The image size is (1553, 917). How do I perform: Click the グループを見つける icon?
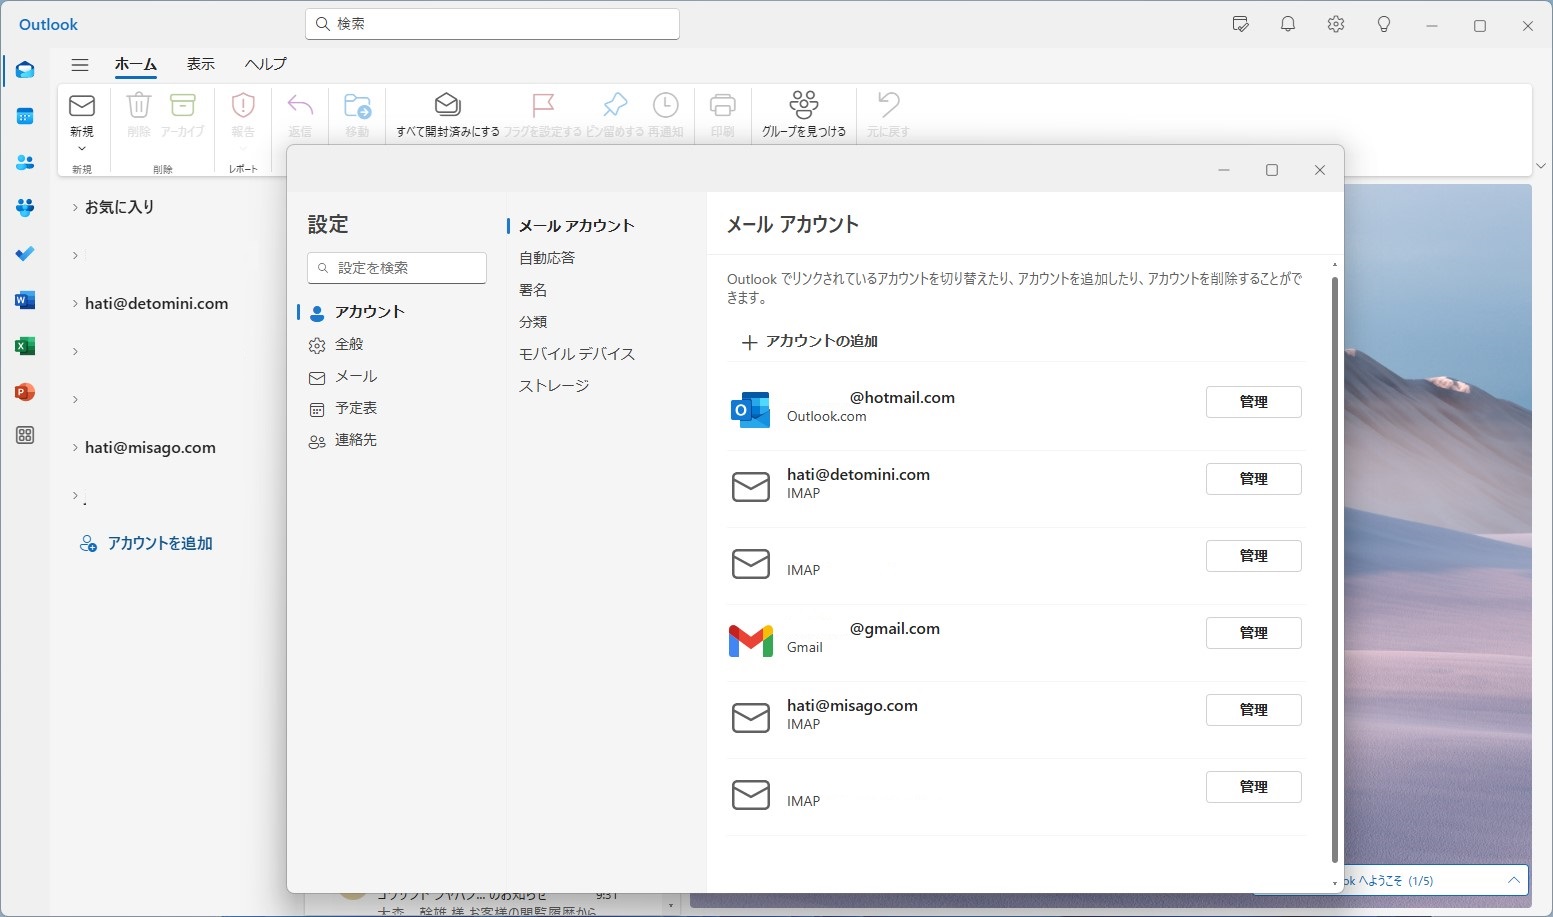(x=804, y=105)
